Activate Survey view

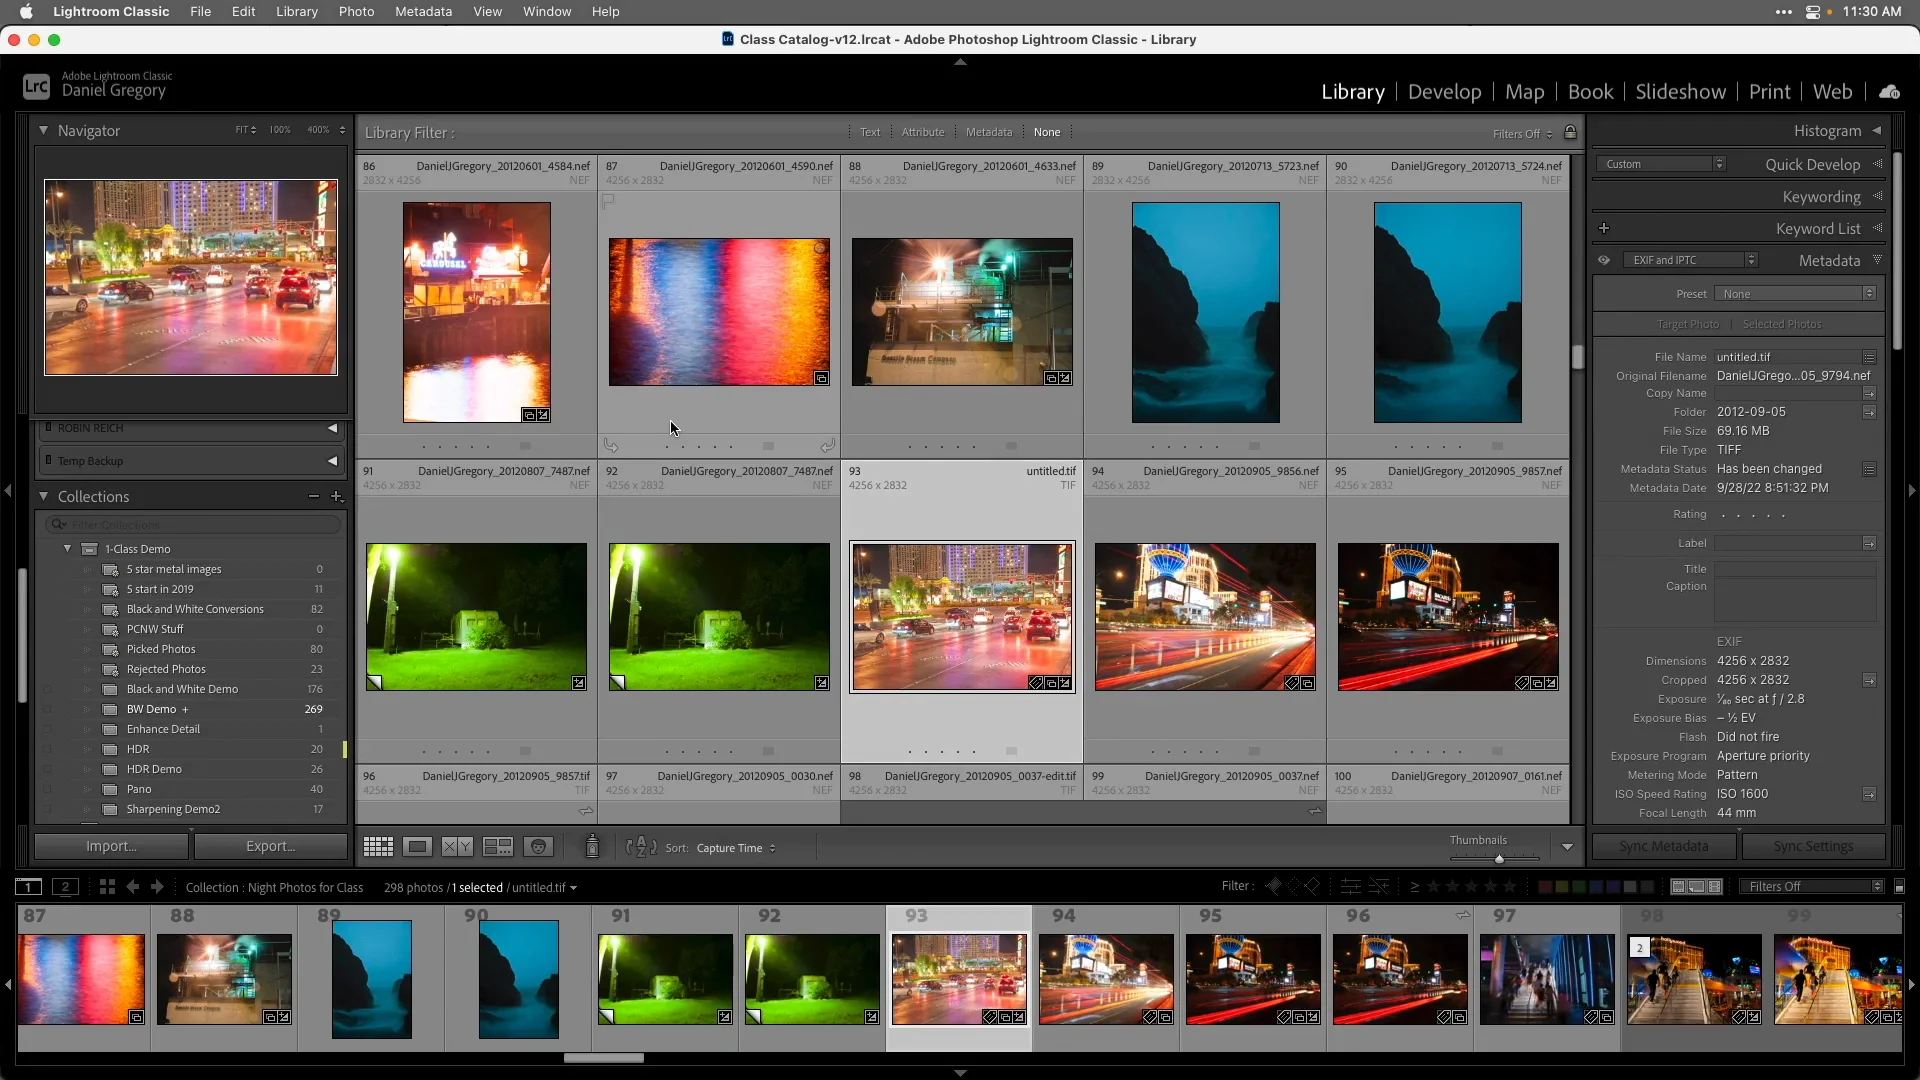click(x=497, y=847)
